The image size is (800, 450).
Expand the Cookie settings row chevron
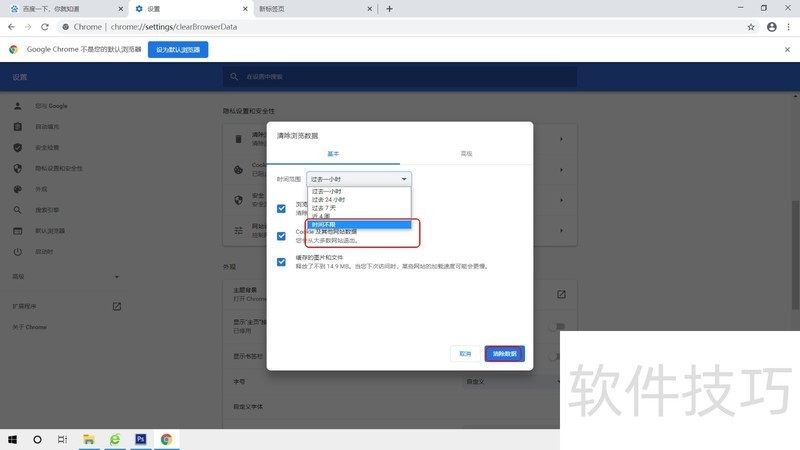561,169
